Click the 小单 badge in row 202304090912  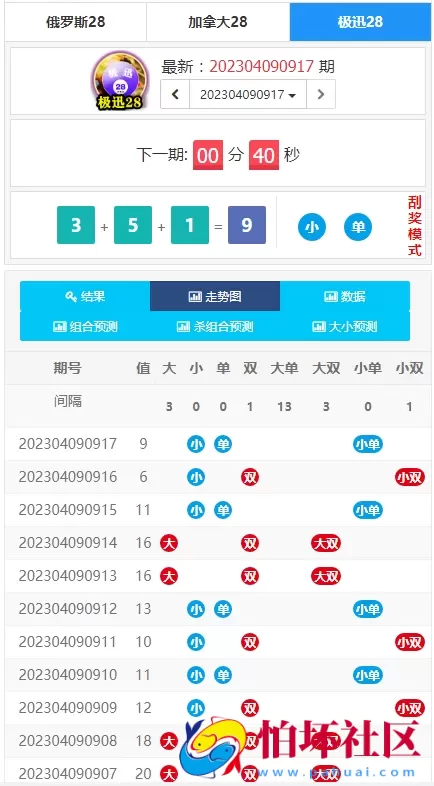click(368, 609)
